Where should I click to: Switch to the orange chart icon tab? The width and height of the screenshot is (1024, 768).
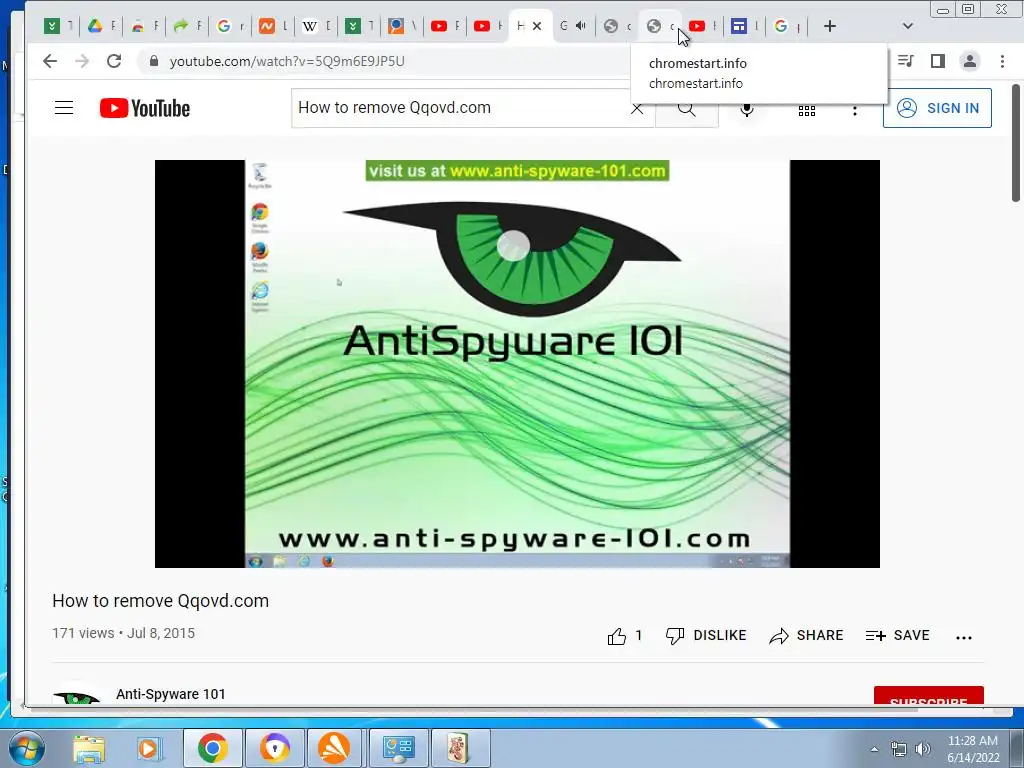pos(273,26)
